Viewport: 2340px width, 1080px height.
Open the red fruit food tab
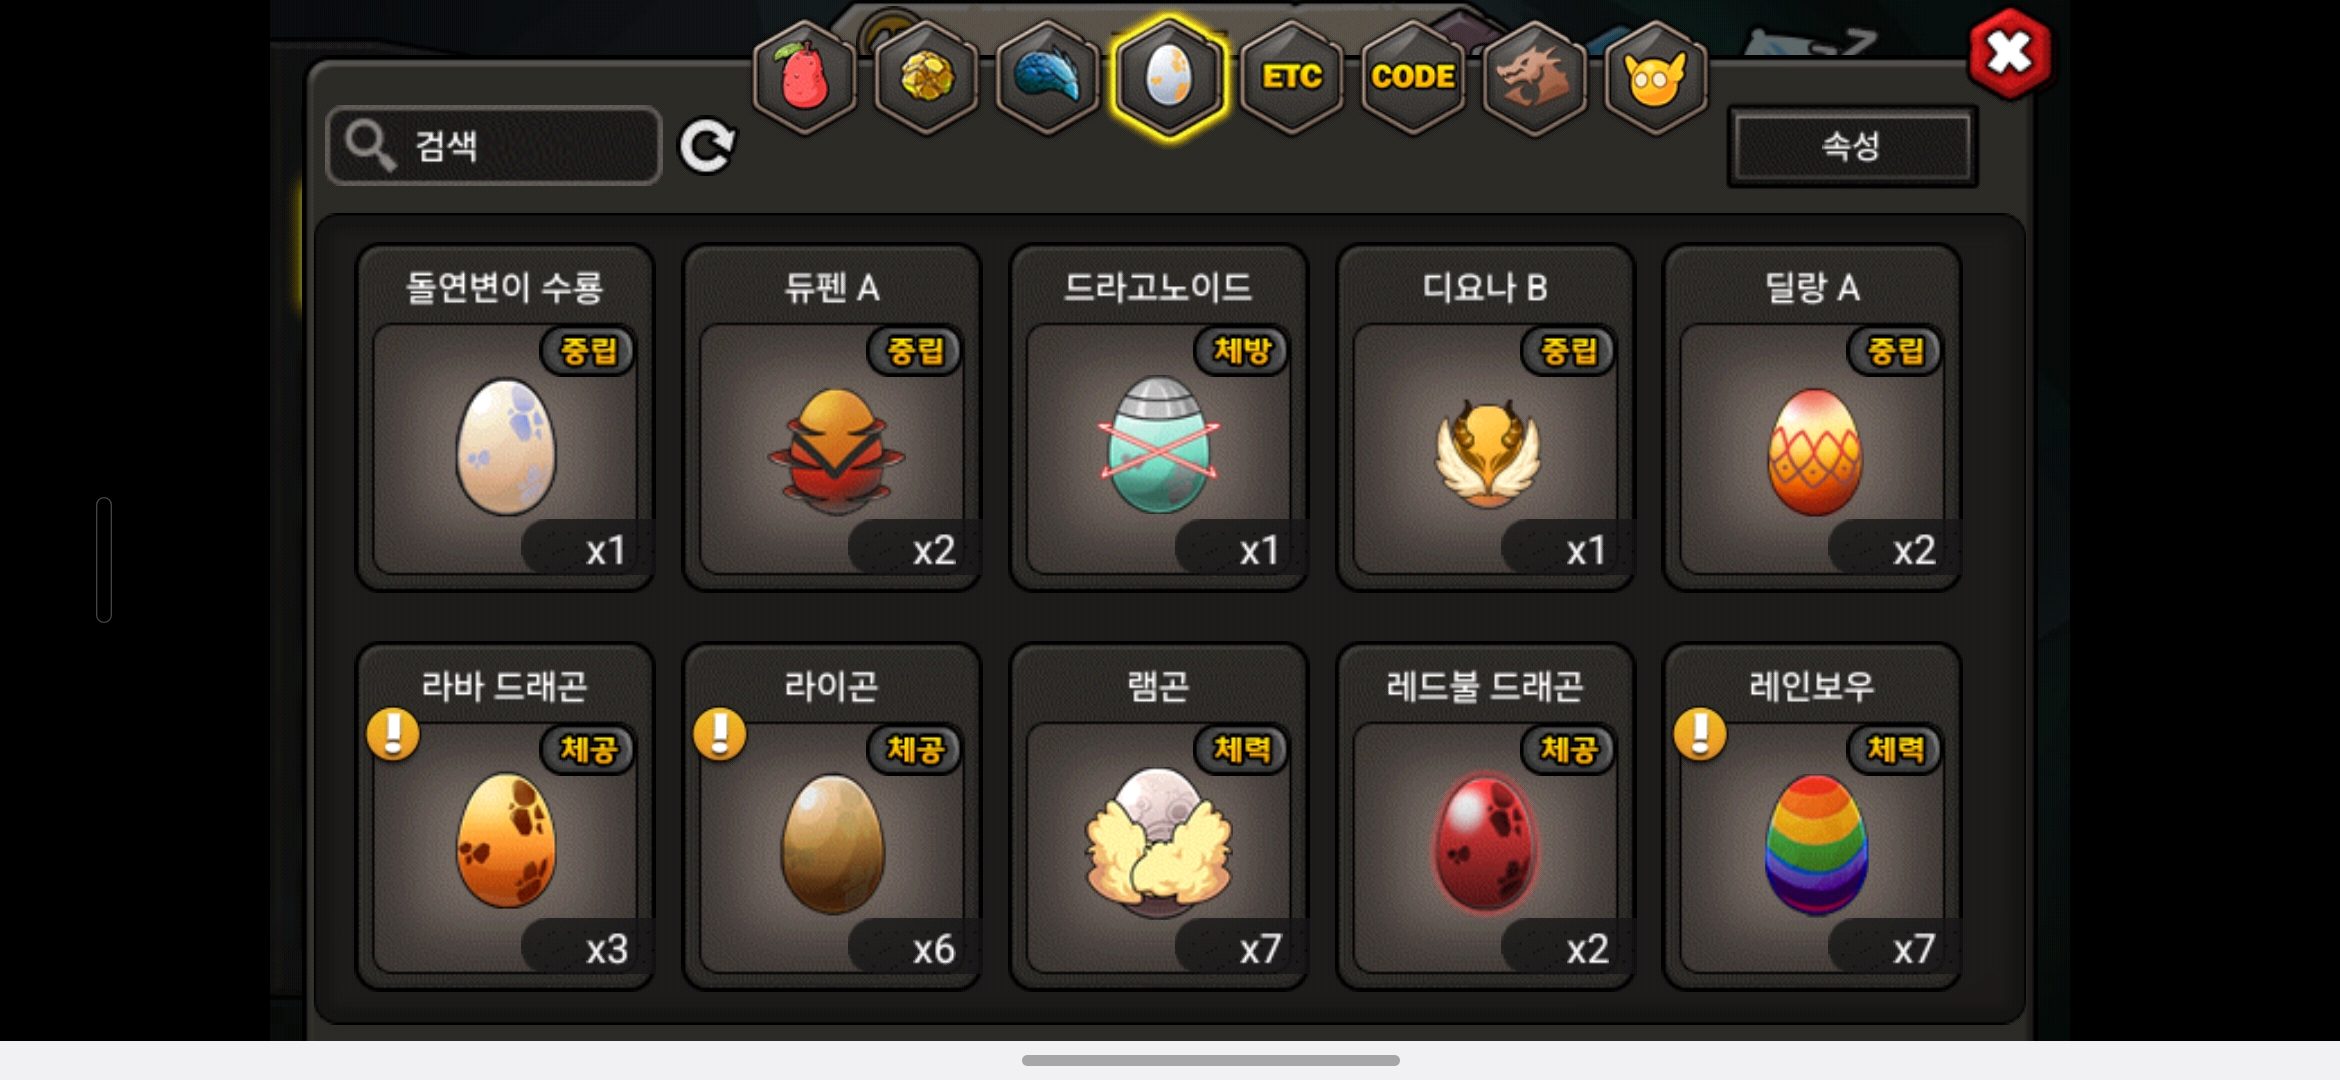pyautogui.click(x=805, y=77)
